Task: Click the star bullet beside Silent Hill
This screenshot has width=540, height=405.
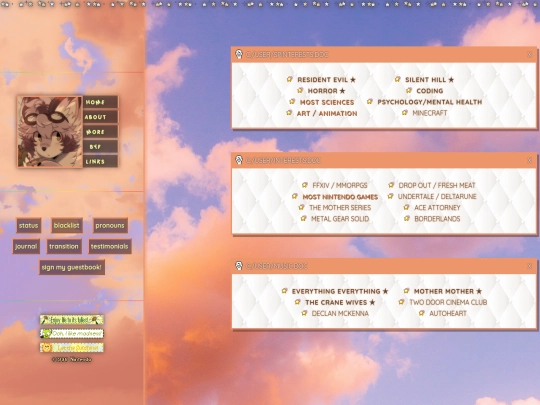Action: tap(397, 79)
